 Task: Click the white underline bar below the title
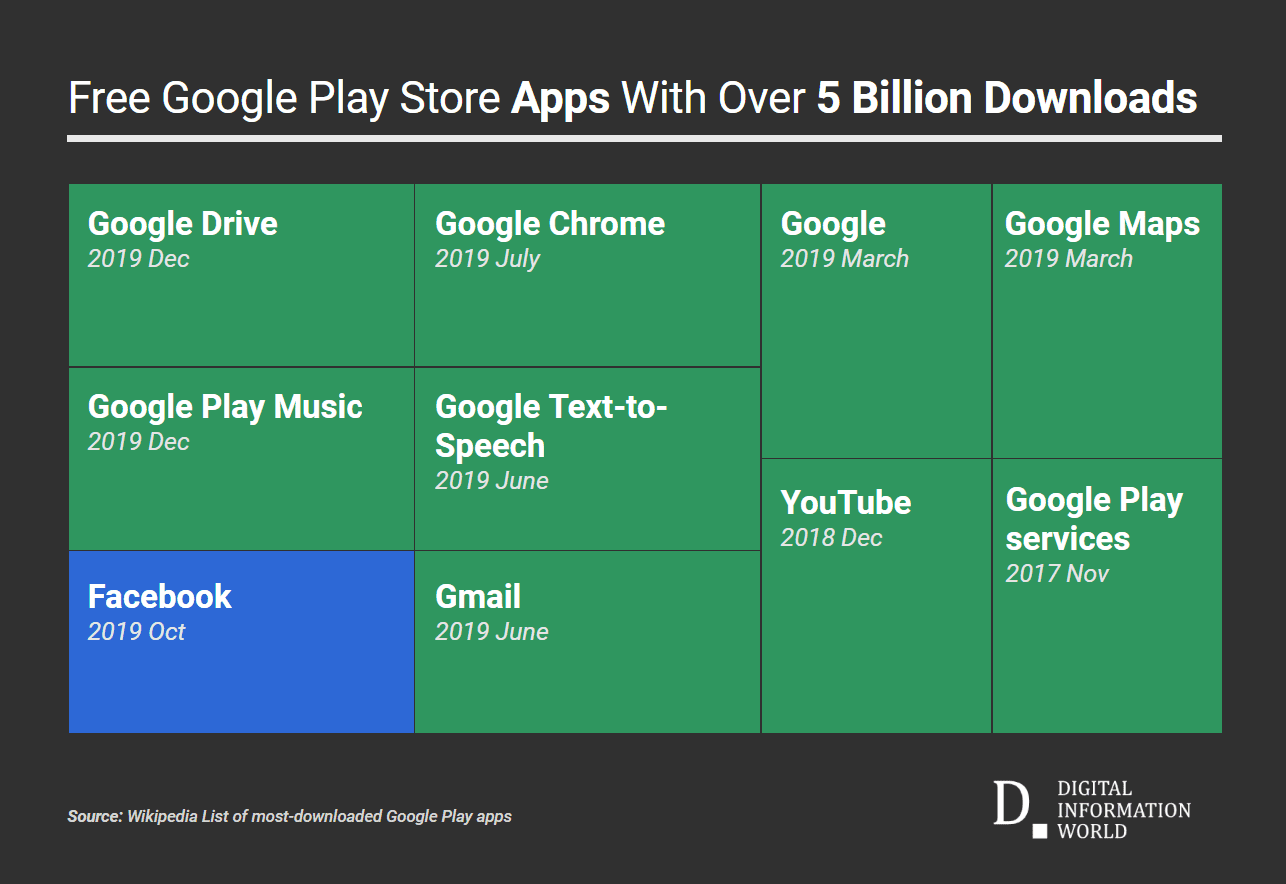(x=643, y=136)
